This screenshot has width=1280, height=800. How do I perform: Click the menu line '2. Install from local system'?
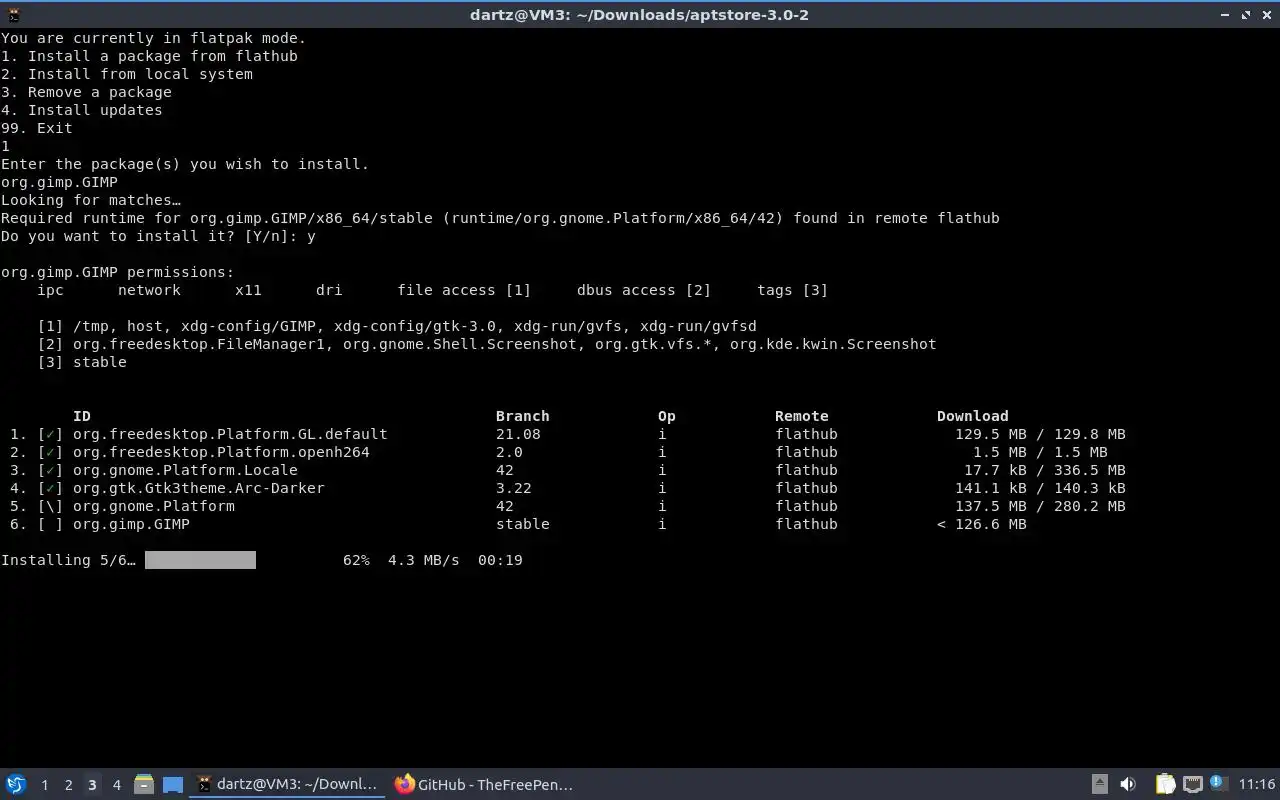pos(127,74)
